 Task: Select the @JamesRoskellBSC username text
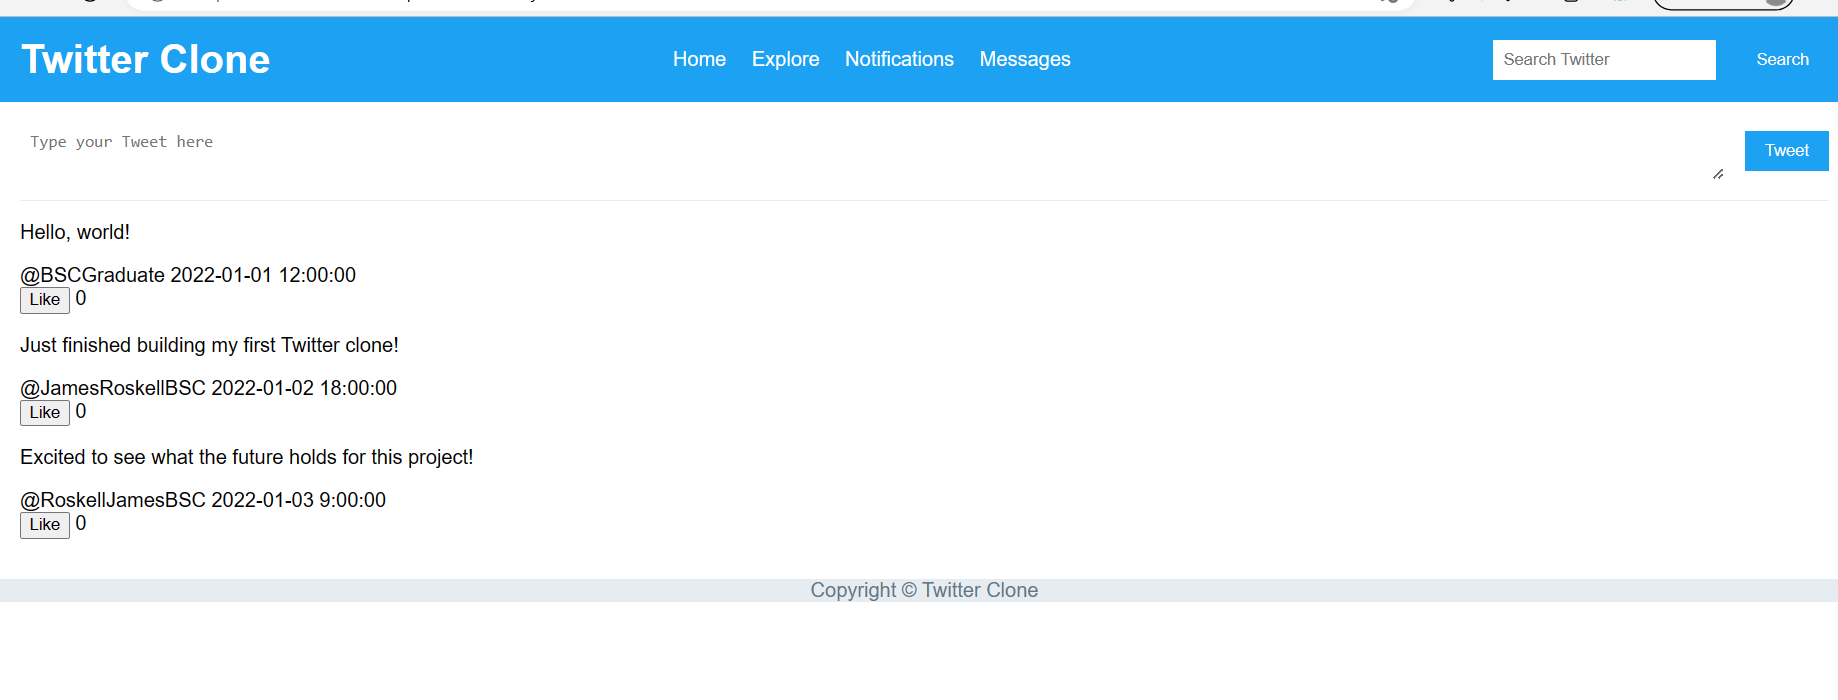(113, 388)
